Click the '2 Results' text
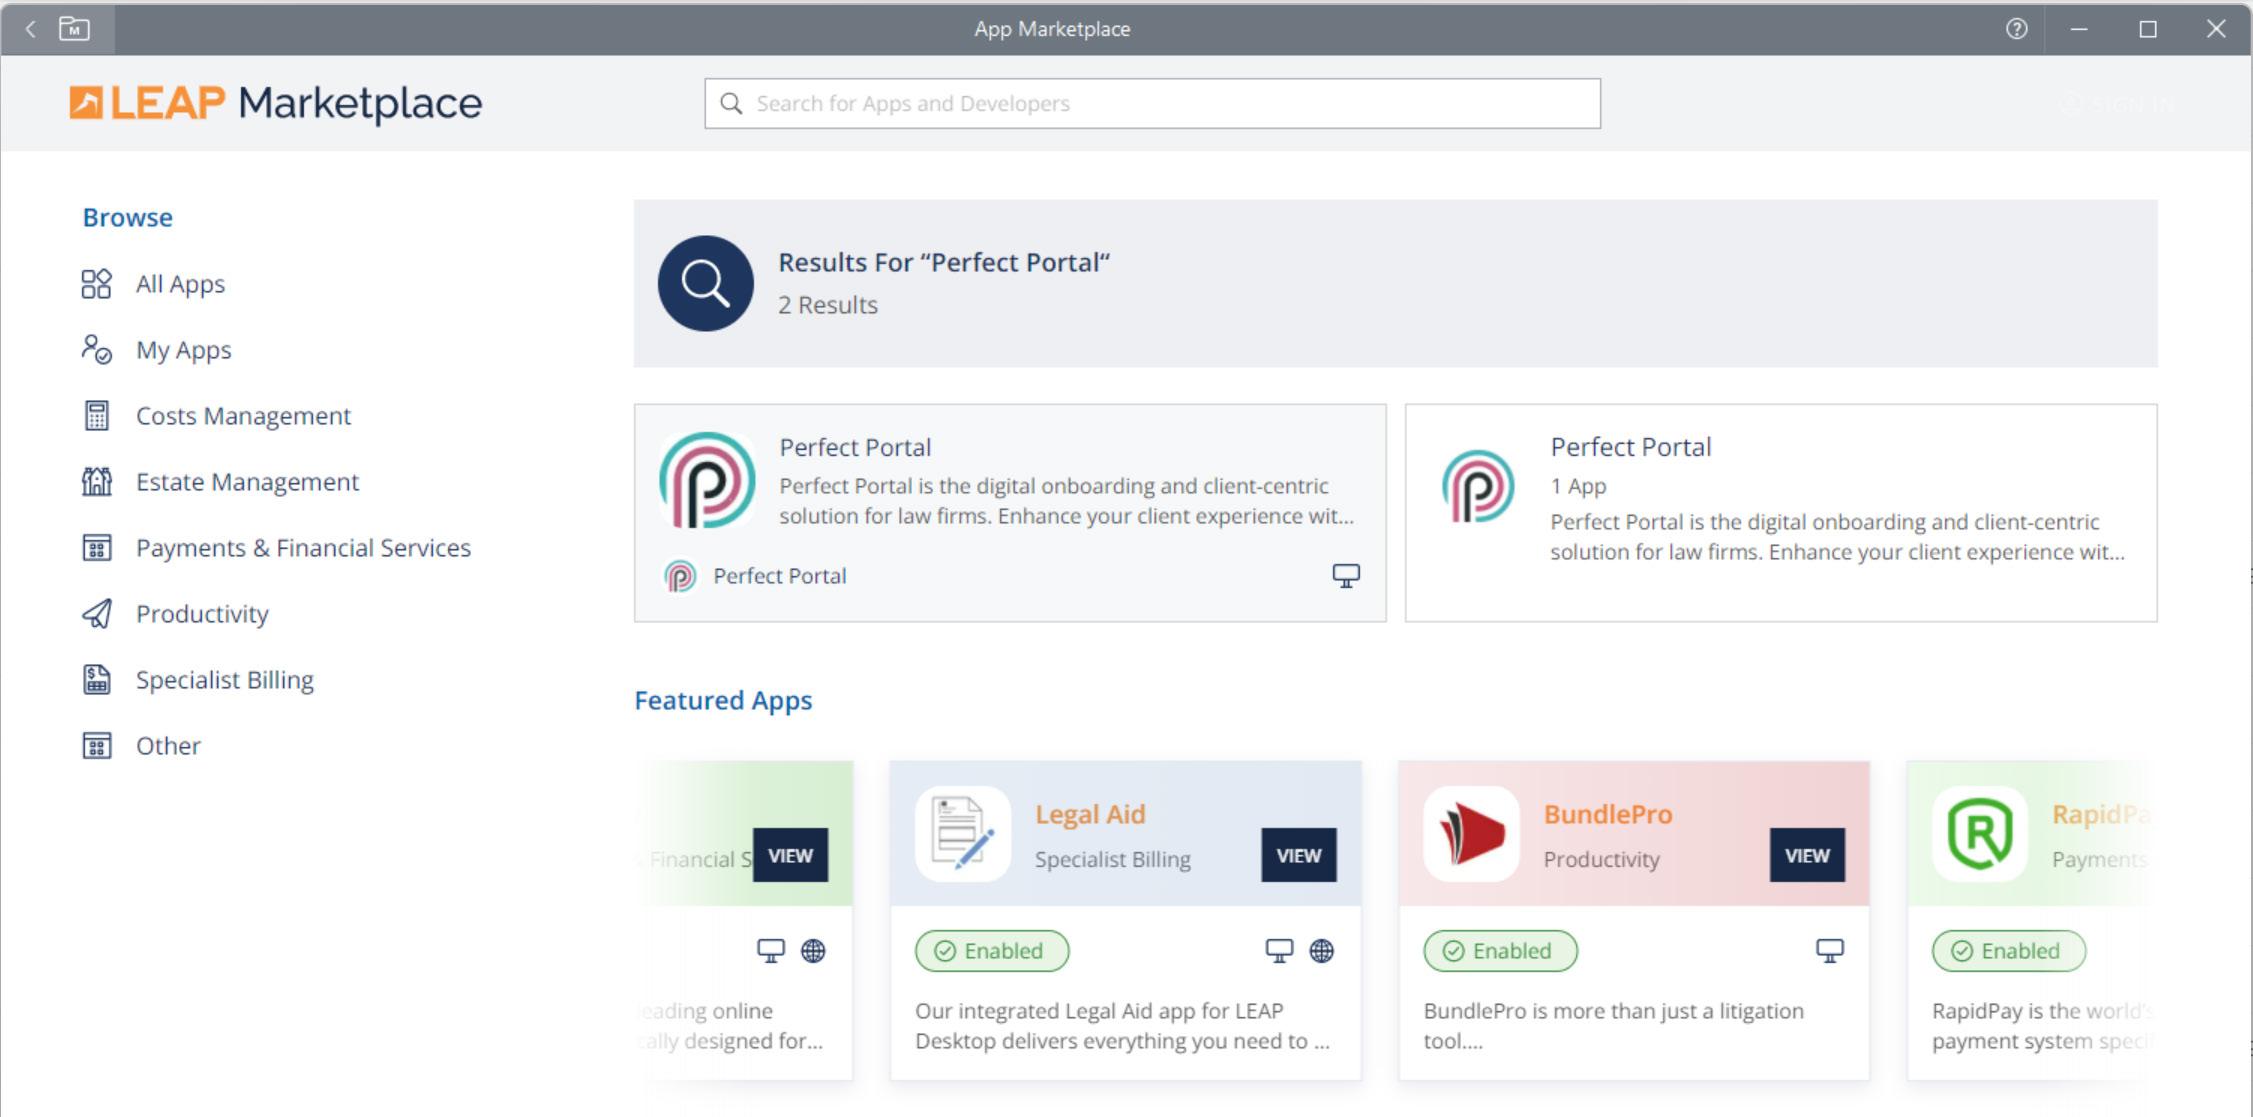This screenshot has width=2253, height=1117. pos(828,305)
